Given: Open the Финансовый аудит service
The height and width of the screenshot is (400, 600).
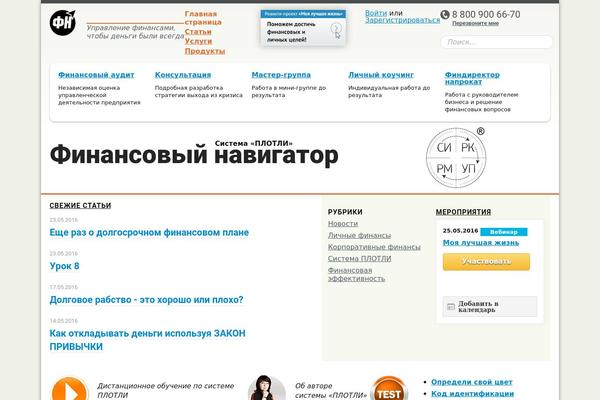Looking at the screenshot, I should pyautogui.click(x=96, y=75).
